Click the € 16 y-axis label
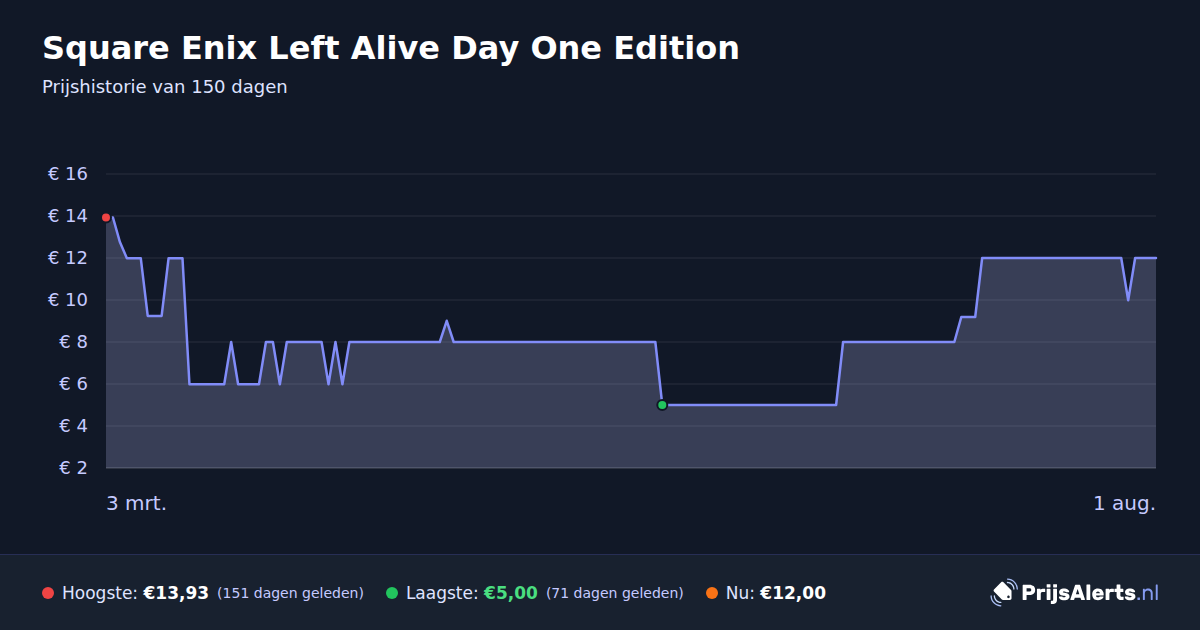This screenshot has width=1200, height=630. pyautogui.click(x=68, y=174)
